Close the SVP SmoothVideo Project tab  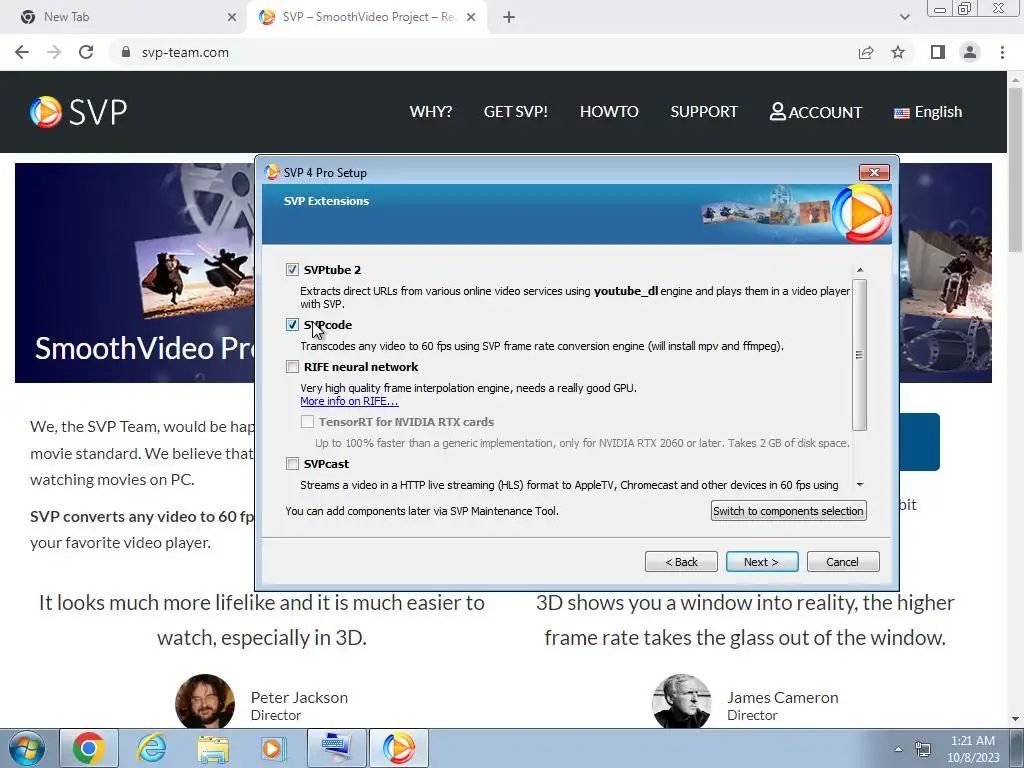pyautogui.click(x=471, y=17)
